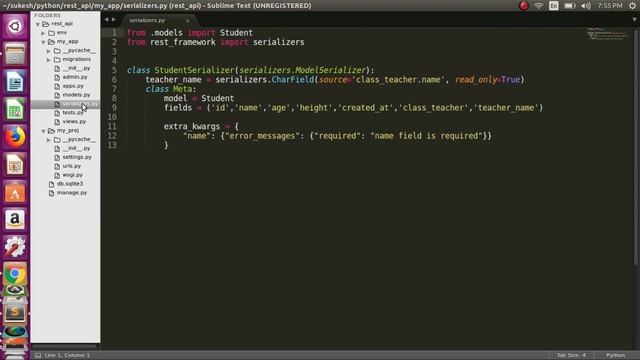Screen dimensions: 640x360
Task: Click the Amazon dock icon
Action: coord(15,220)
